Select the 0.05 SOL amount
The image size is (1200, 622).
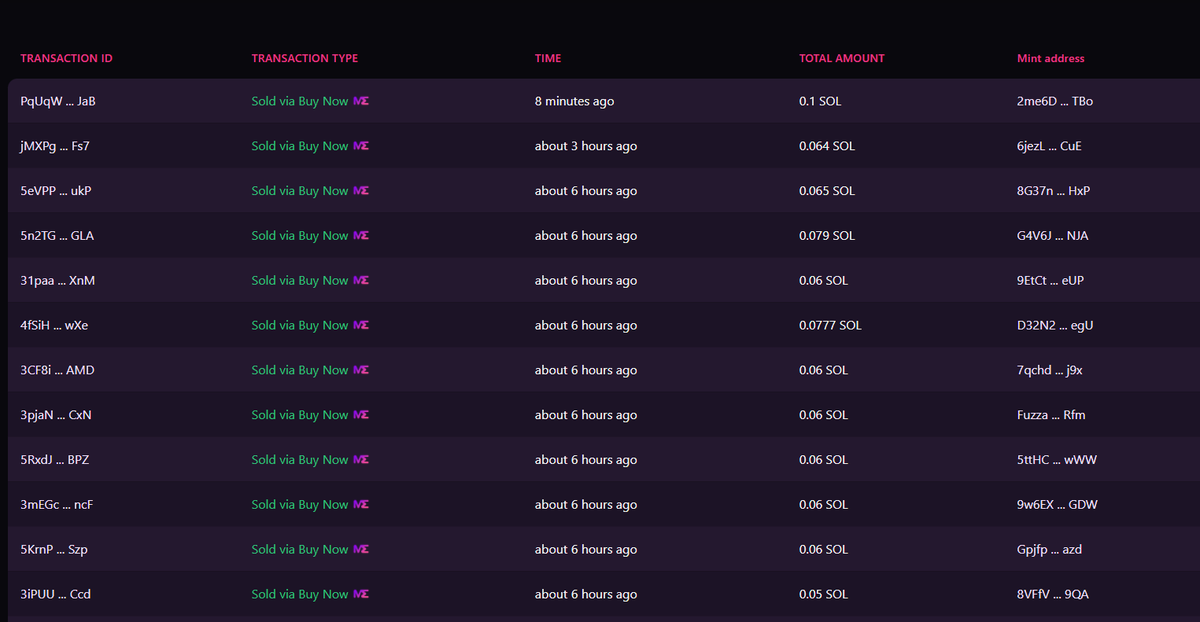(824, 594)
